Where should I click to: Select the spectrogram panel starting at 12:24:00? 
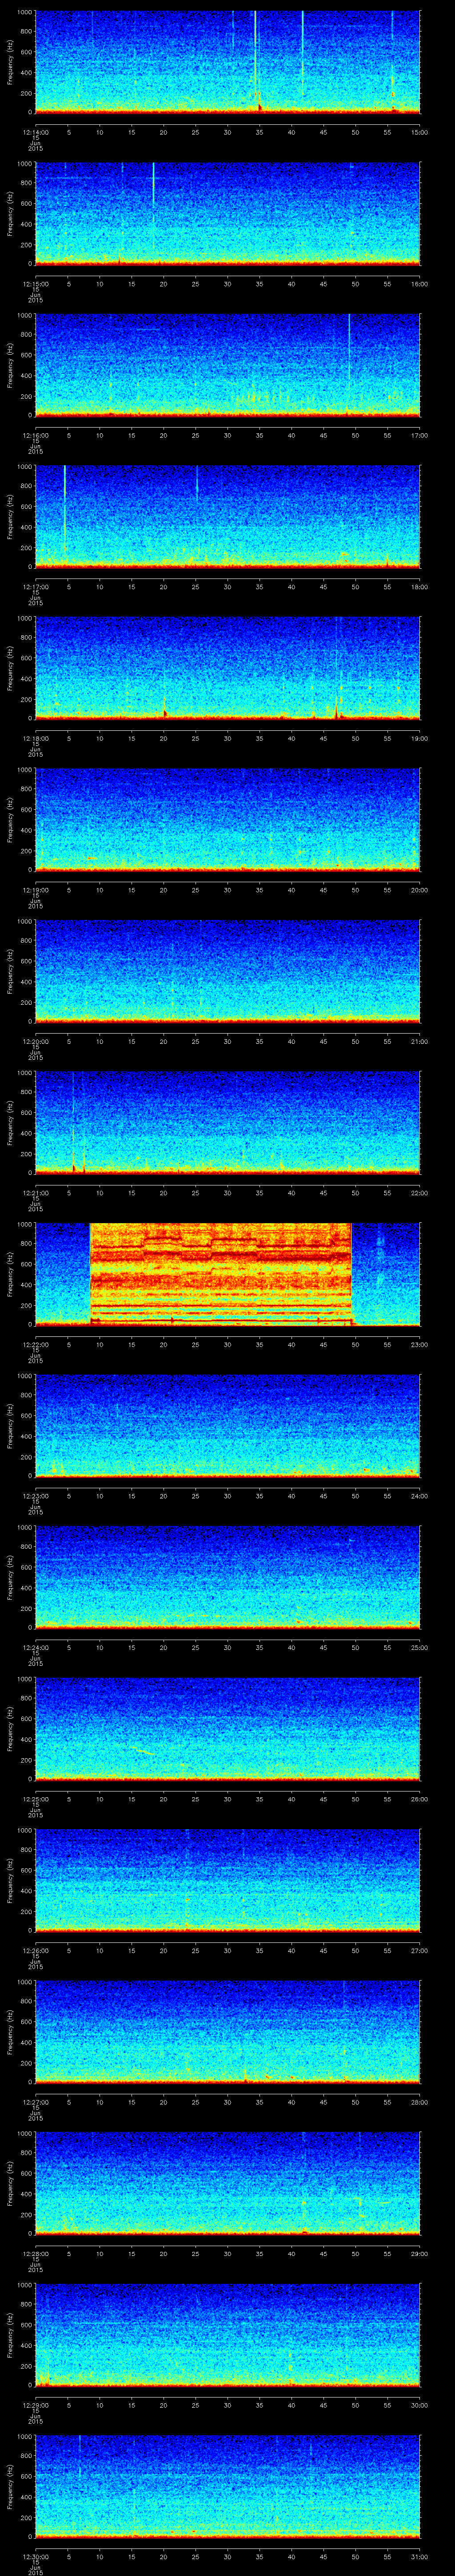click(x=227, y=1577)
